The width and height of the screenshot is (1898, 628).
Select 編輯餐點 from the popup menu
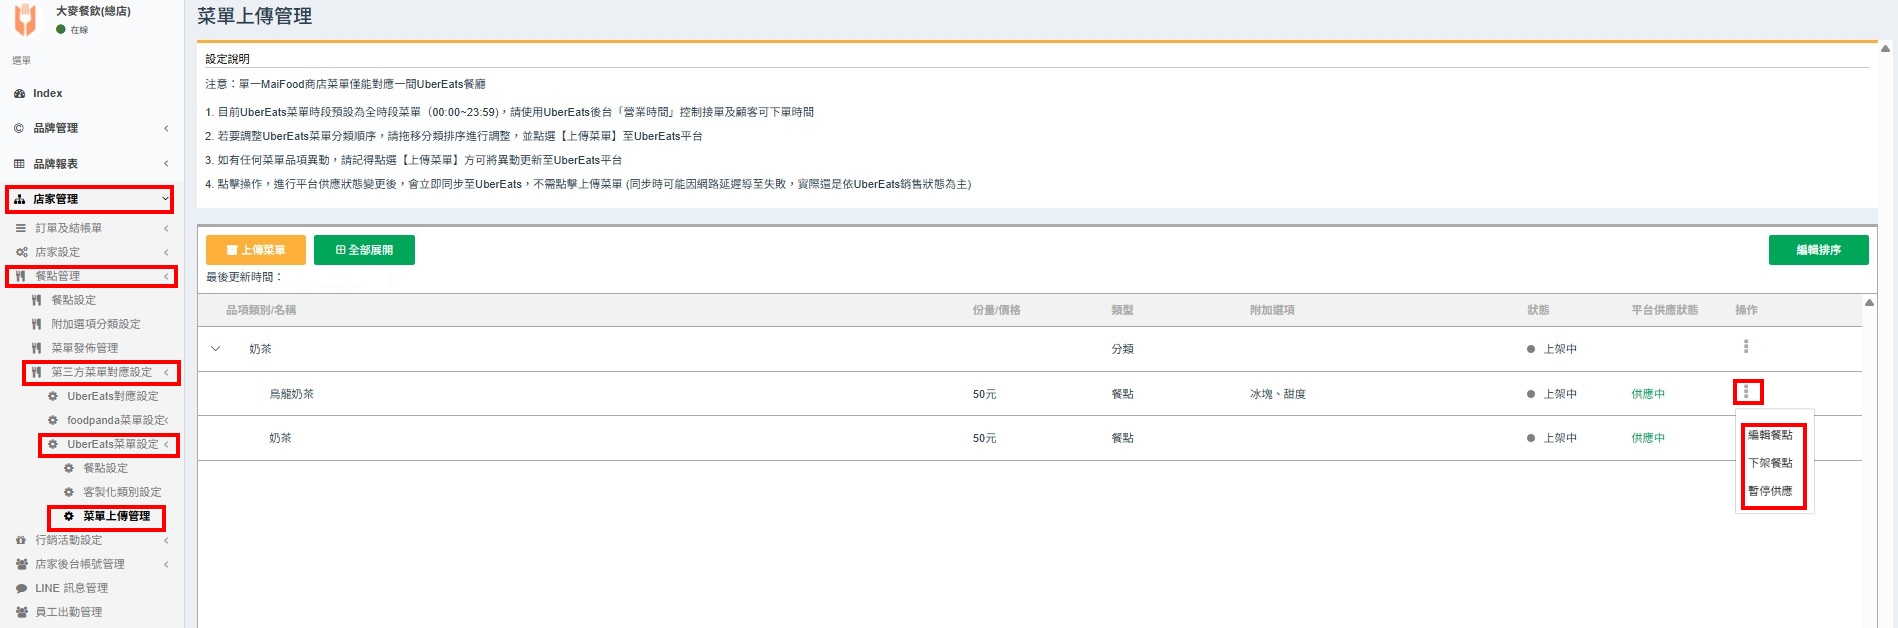click(1770, 435)
